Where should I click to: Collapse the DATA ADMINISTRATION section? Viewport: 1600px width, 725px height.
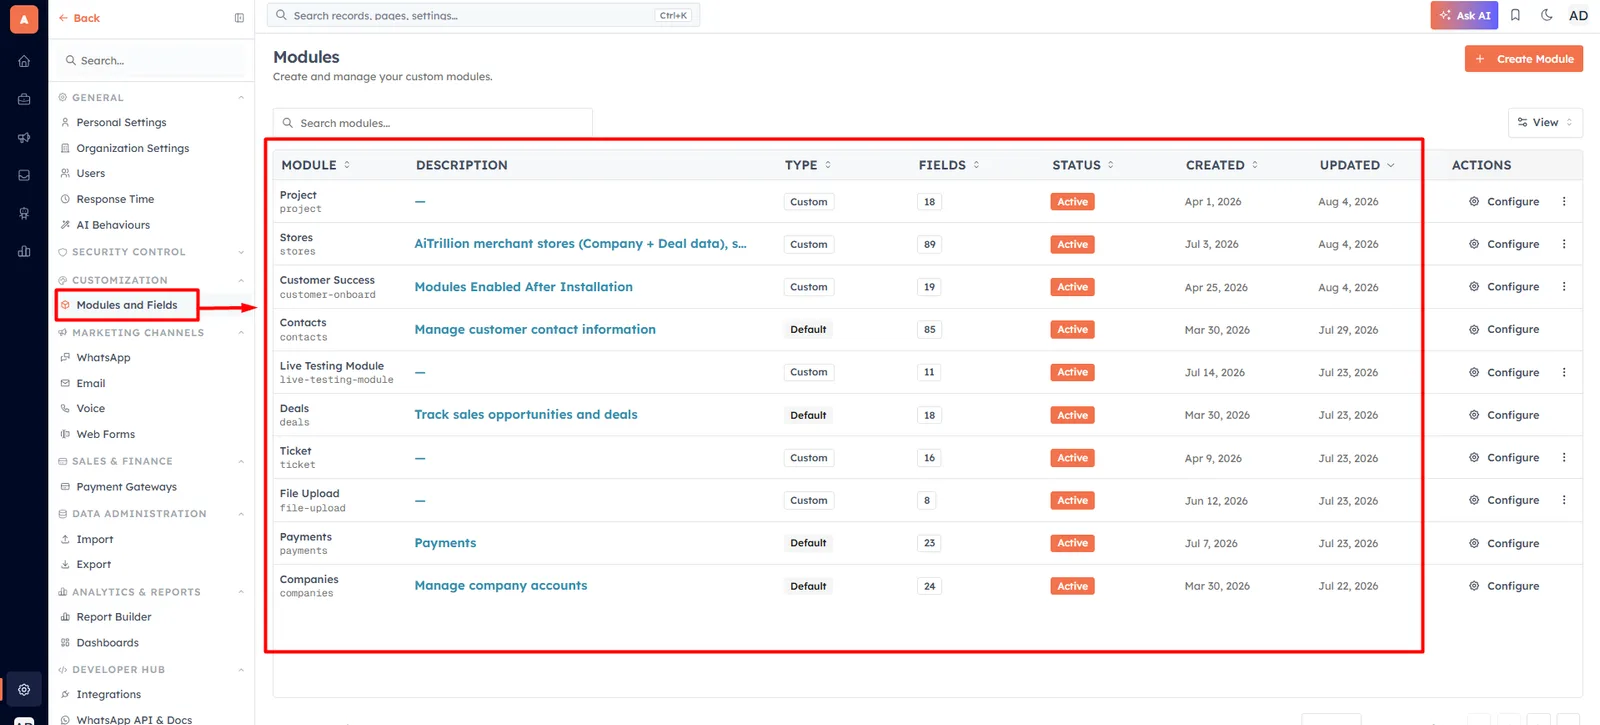point(241,514)
